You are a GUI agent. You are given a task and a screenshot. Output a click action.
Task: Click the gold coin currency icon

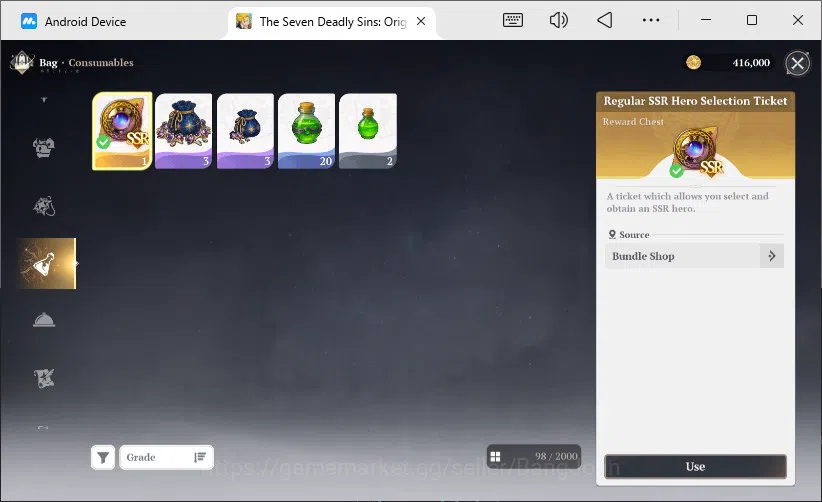(x=694, y=62)
